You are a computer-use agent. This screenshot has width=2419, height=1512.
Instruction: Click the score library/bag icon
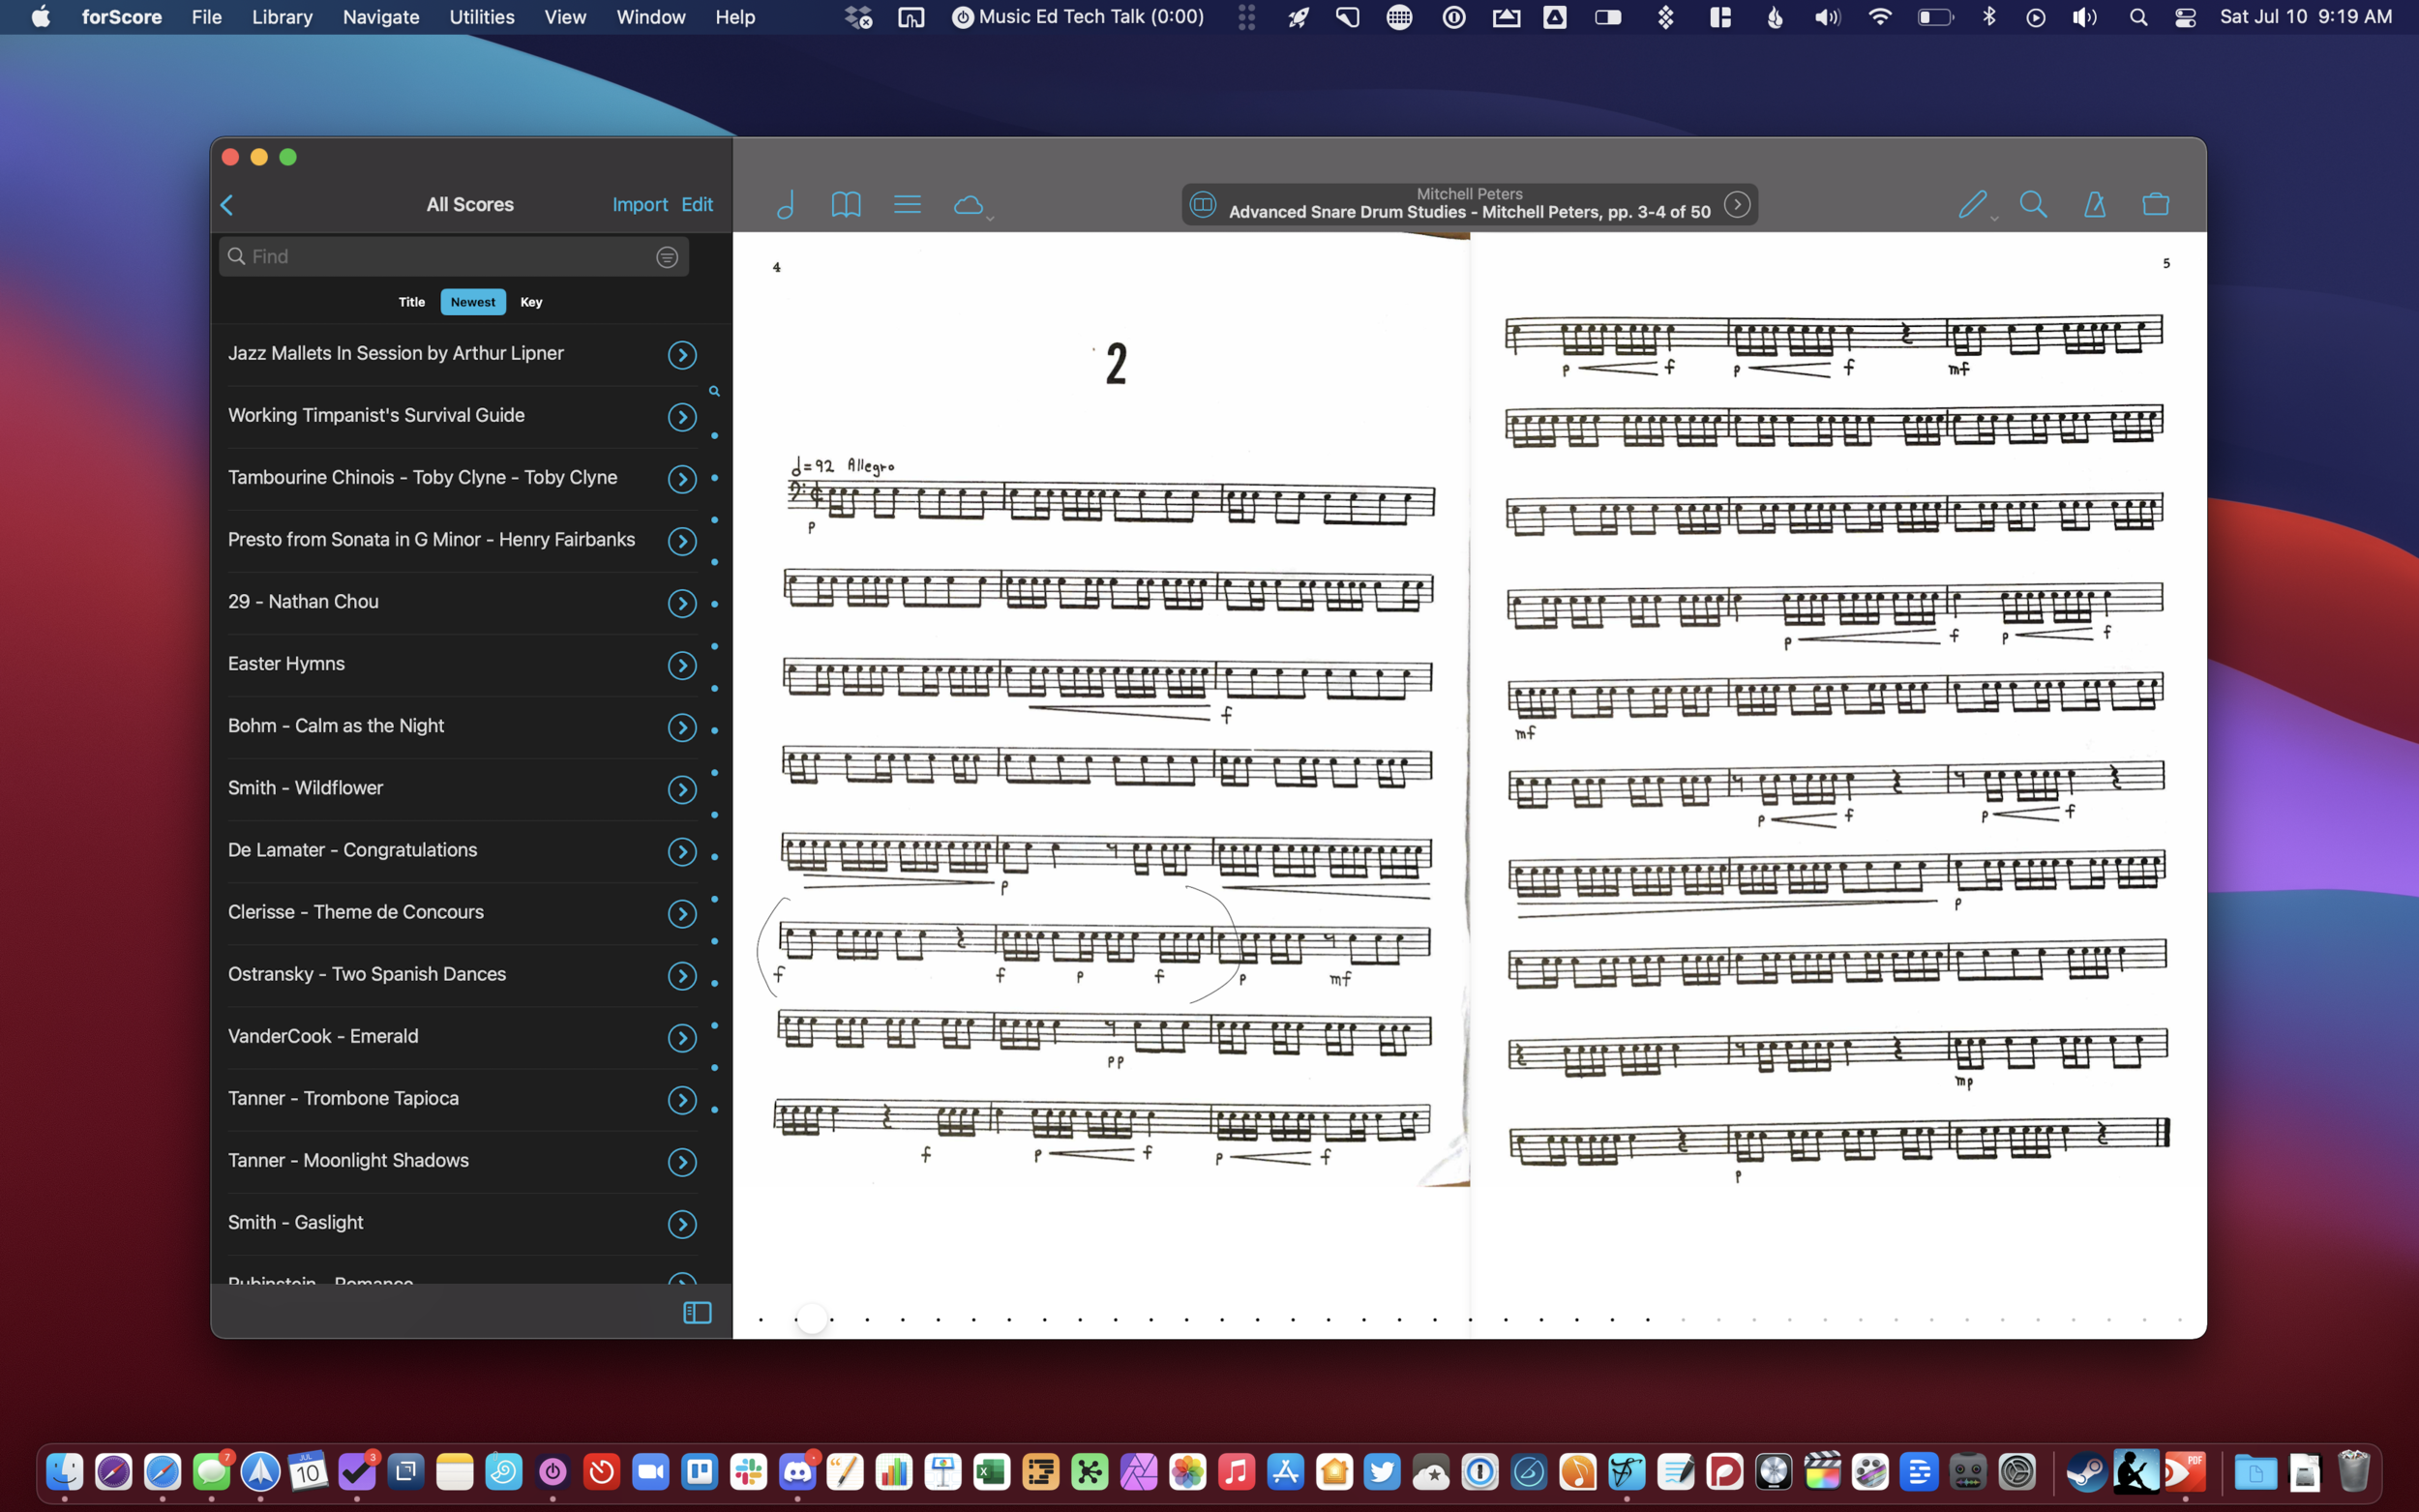2156,204
